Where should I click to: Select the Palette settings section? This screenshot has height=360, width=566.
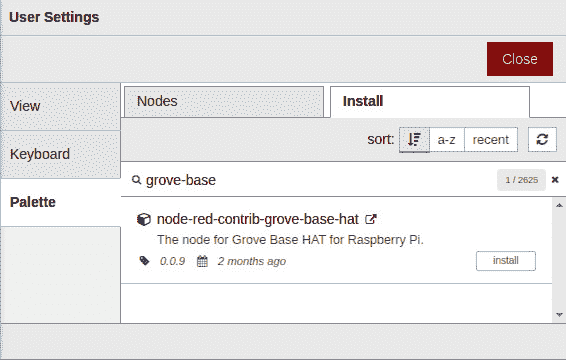[x=61, y=202]
